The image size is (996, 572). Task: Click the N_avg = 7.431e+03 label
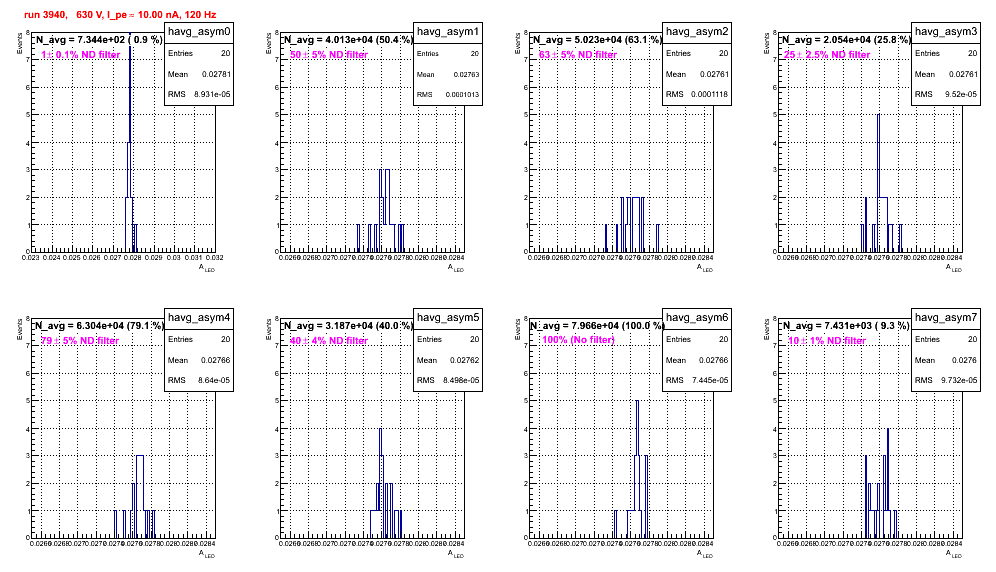click(845, 326)
